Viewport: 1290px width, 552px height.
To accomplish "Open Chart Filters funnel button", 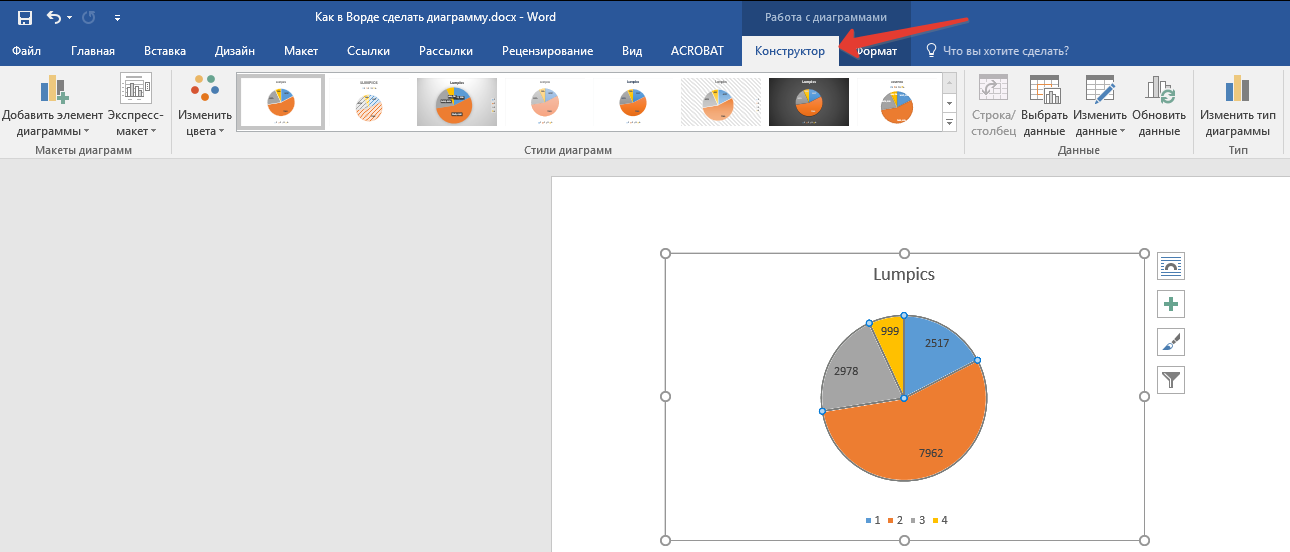I will [x=1171, y=380].
